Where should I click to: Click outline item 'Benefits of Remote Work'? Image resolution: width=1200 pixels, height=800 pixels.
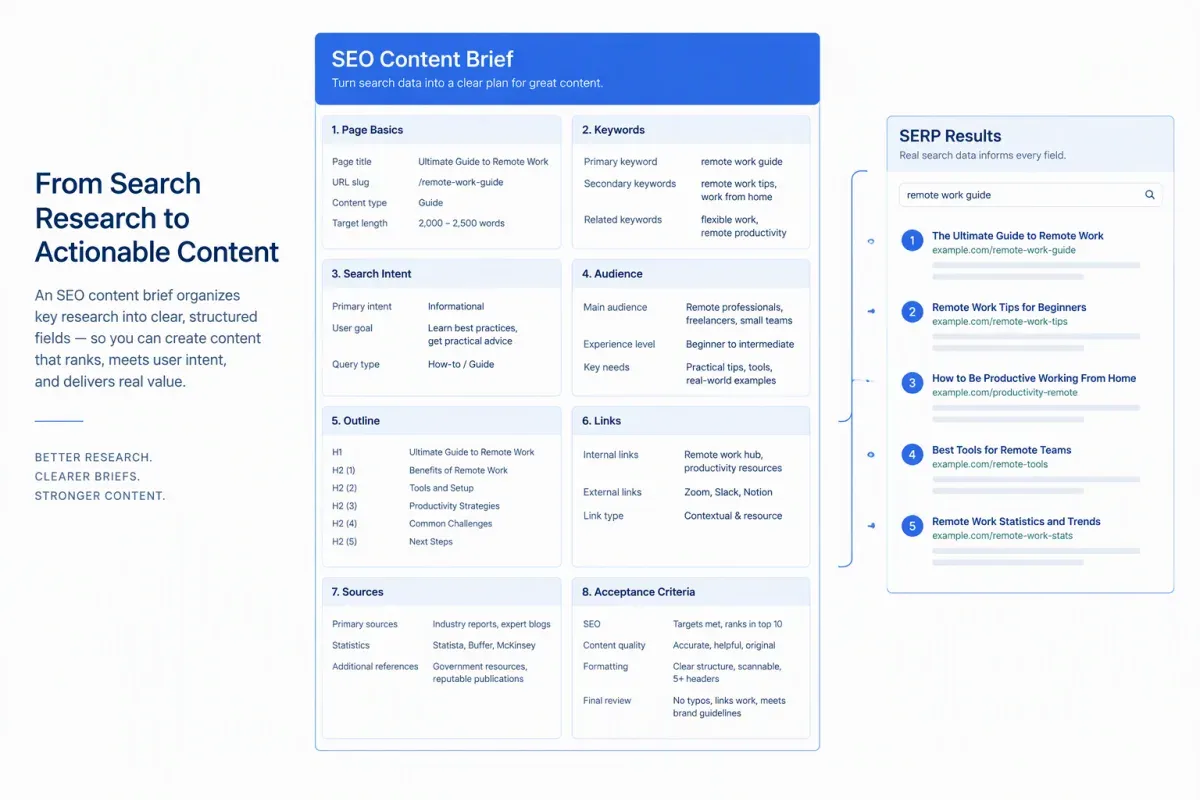458,470
